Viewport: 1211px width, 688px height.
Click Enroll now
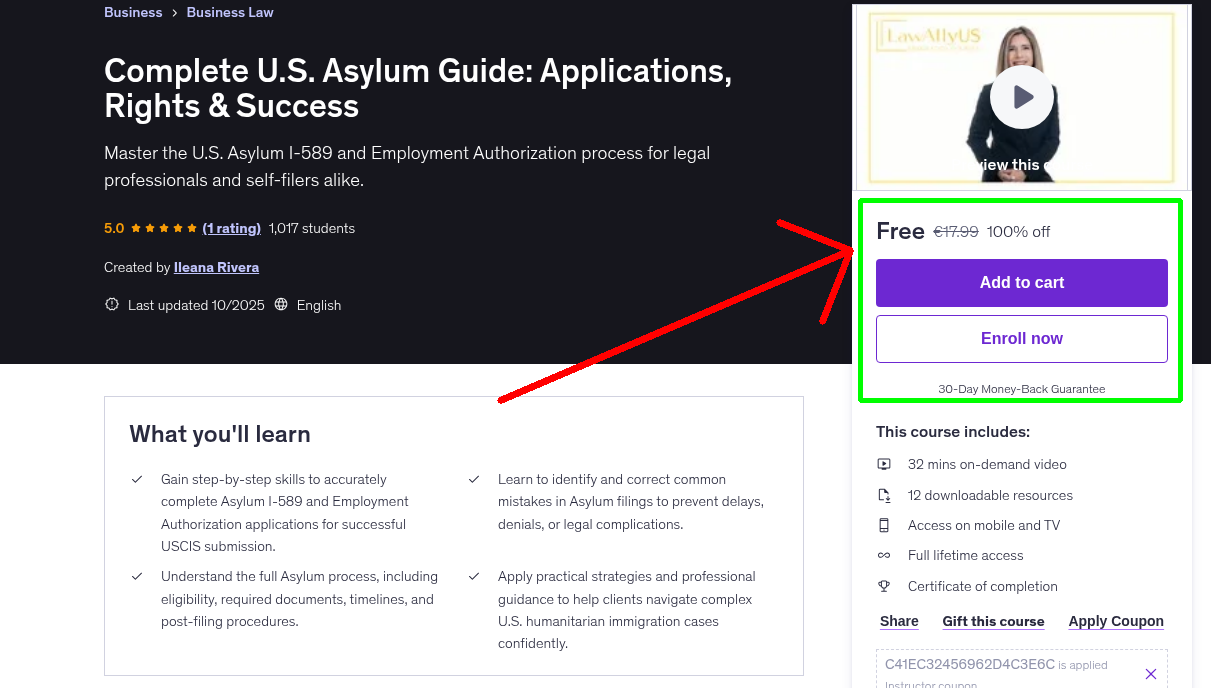(1021, 339)
